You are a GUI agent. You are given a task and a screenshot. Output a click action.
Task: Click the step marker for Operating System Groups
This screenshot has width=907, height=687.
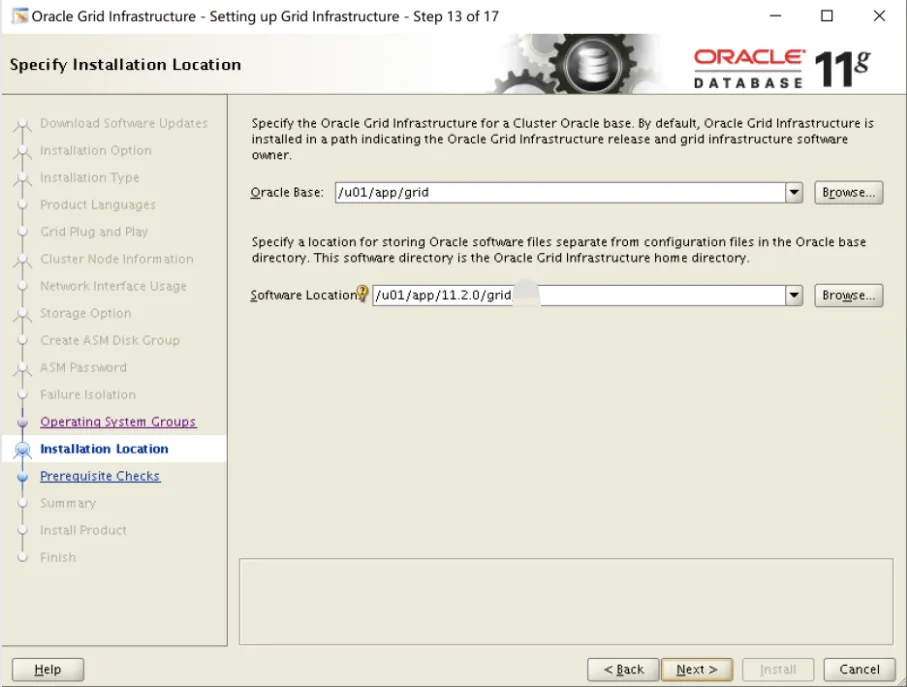tap(23, 421)
